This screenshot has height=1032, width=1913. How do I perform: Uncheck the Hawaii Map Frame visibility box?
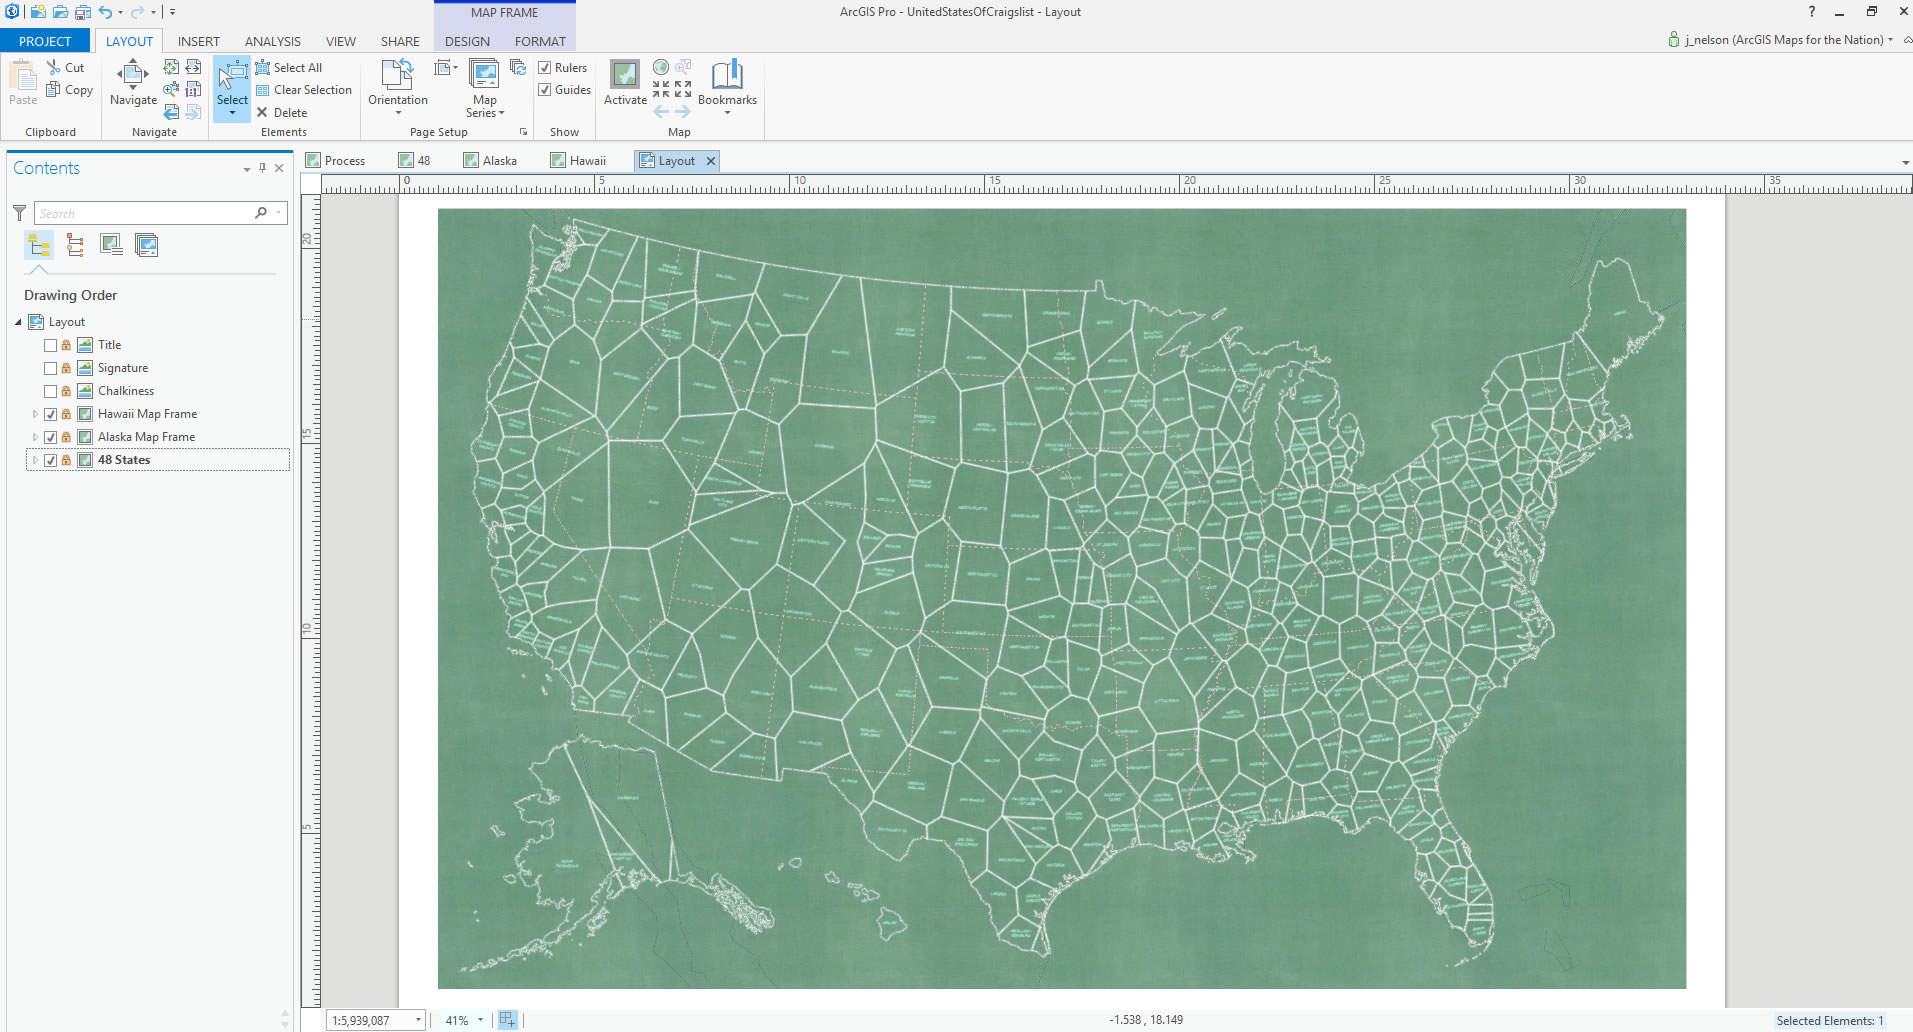tap(50, 414)
